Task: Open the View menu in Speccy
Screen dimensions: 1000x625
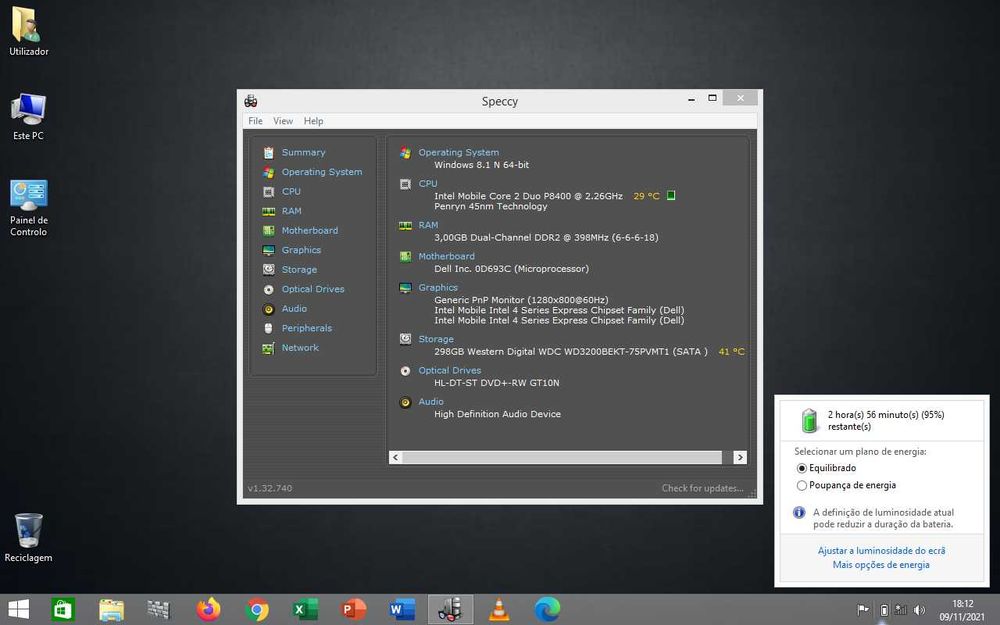Action: pos(283,121)
